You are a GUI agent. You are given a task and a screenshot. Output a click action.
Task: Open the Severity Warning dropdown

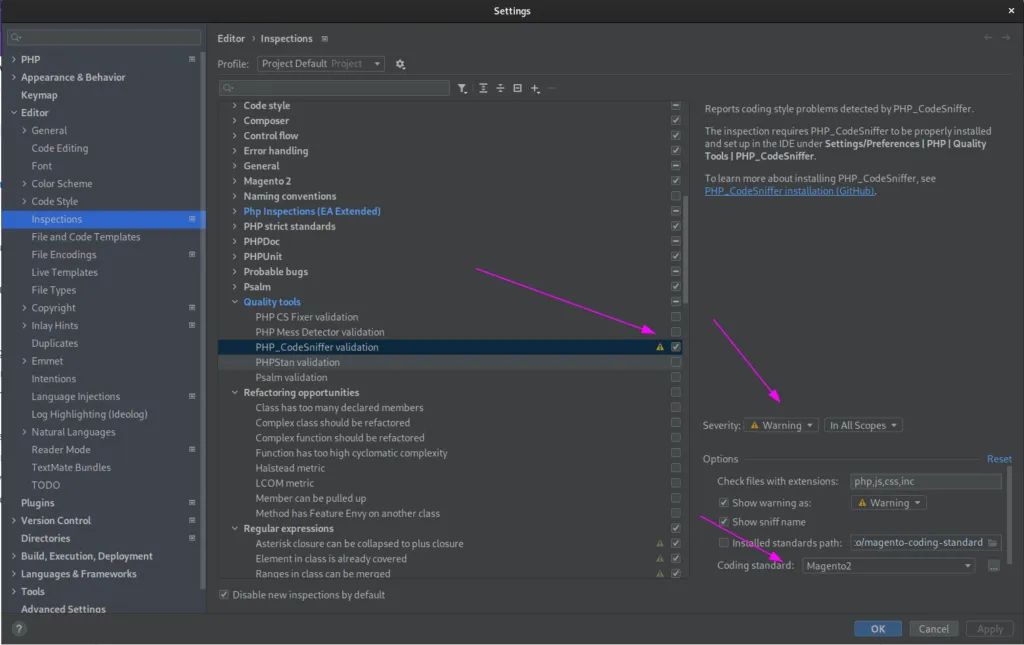[x=780, y=424]
